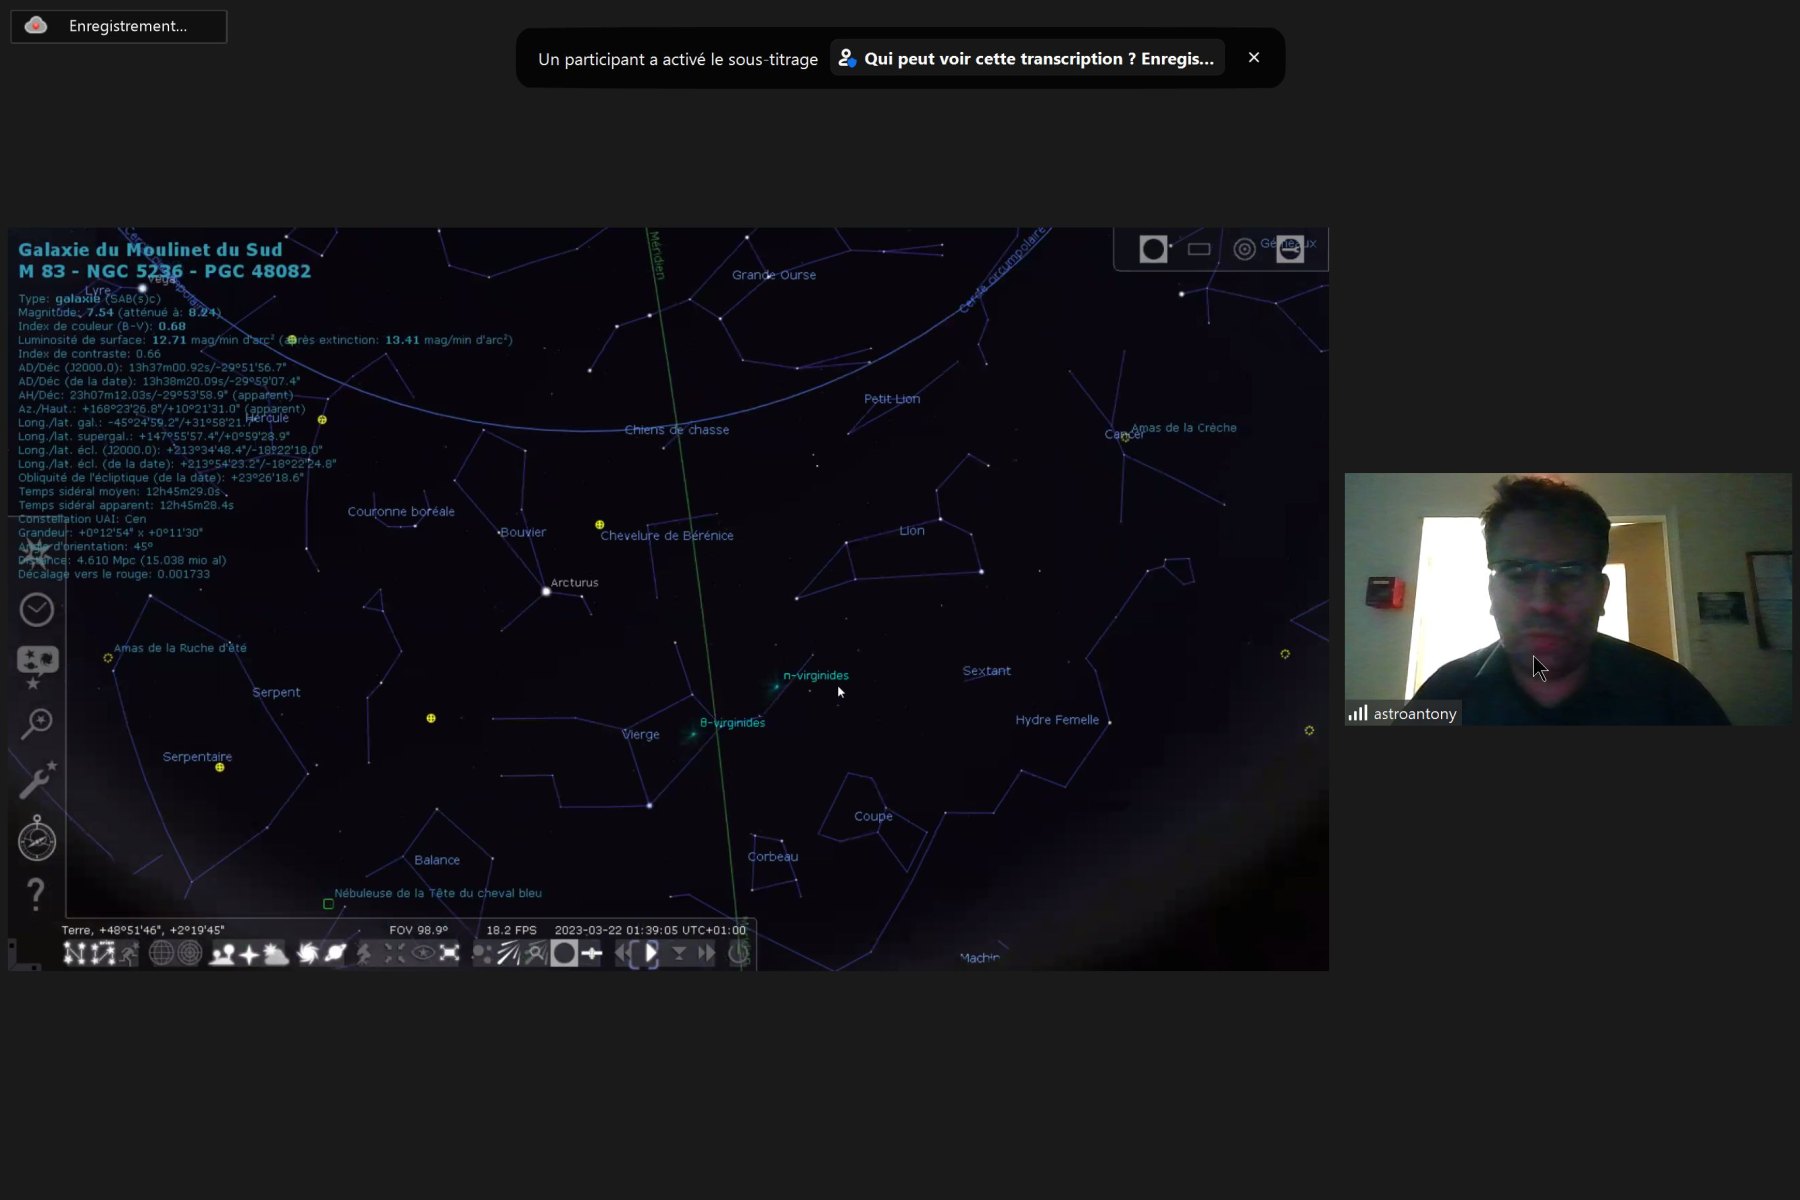
Task: Click the Enregistrement recording indicator
Action: tap(119, 26)
